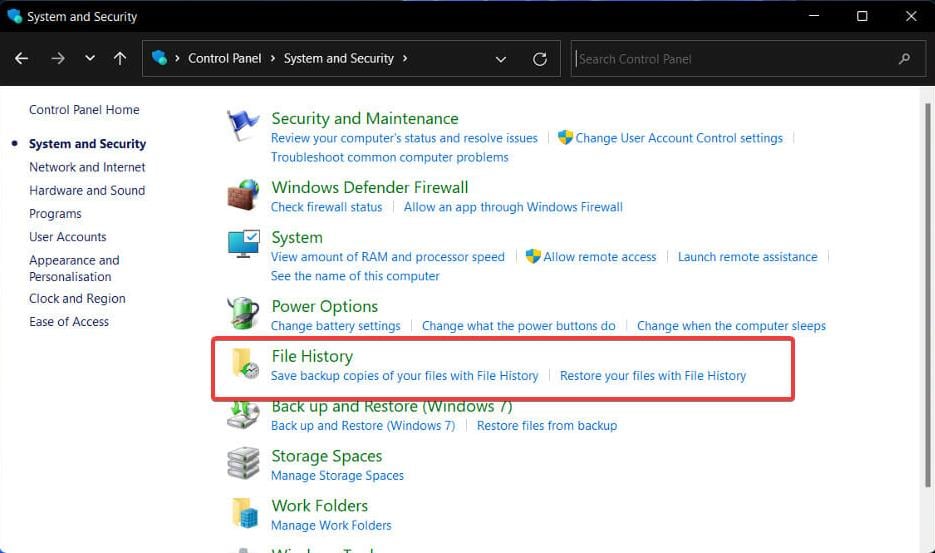Open Programs category

pos(55,214)
